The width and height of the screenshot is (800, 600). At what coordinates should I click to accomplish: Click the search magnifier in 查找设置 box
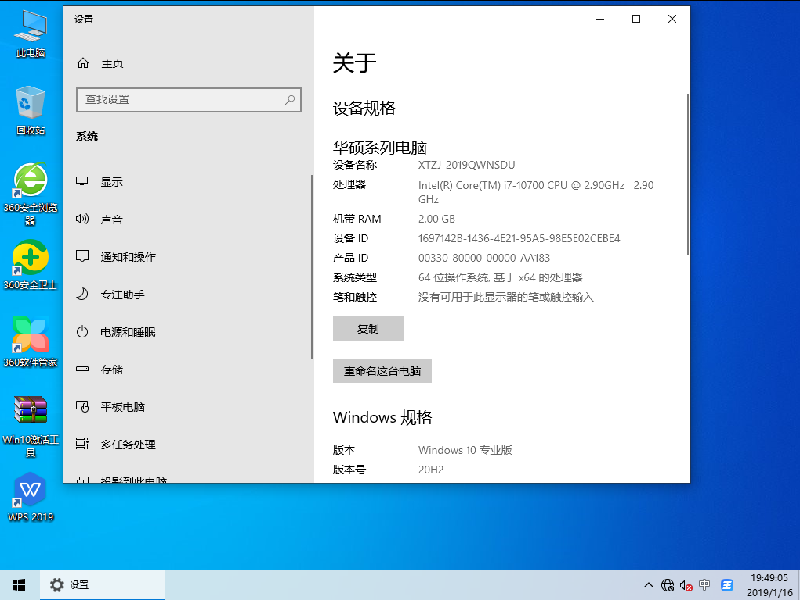[x=290, y=99]
